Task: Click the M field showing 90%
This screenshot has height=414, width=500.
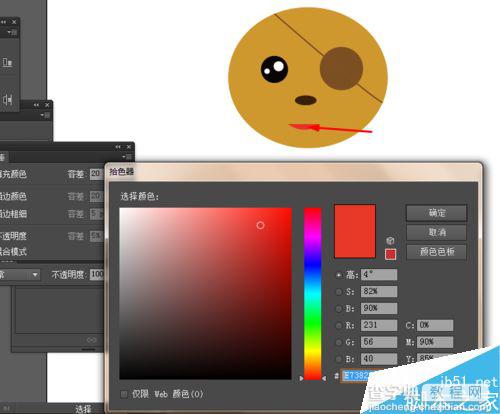Action: tap(435, 342)
